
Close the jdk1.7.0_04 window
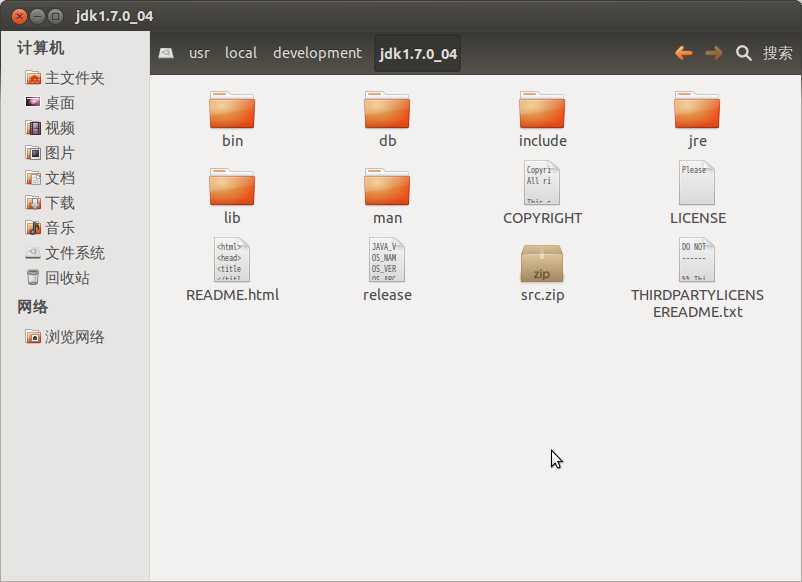coord(19,16)
